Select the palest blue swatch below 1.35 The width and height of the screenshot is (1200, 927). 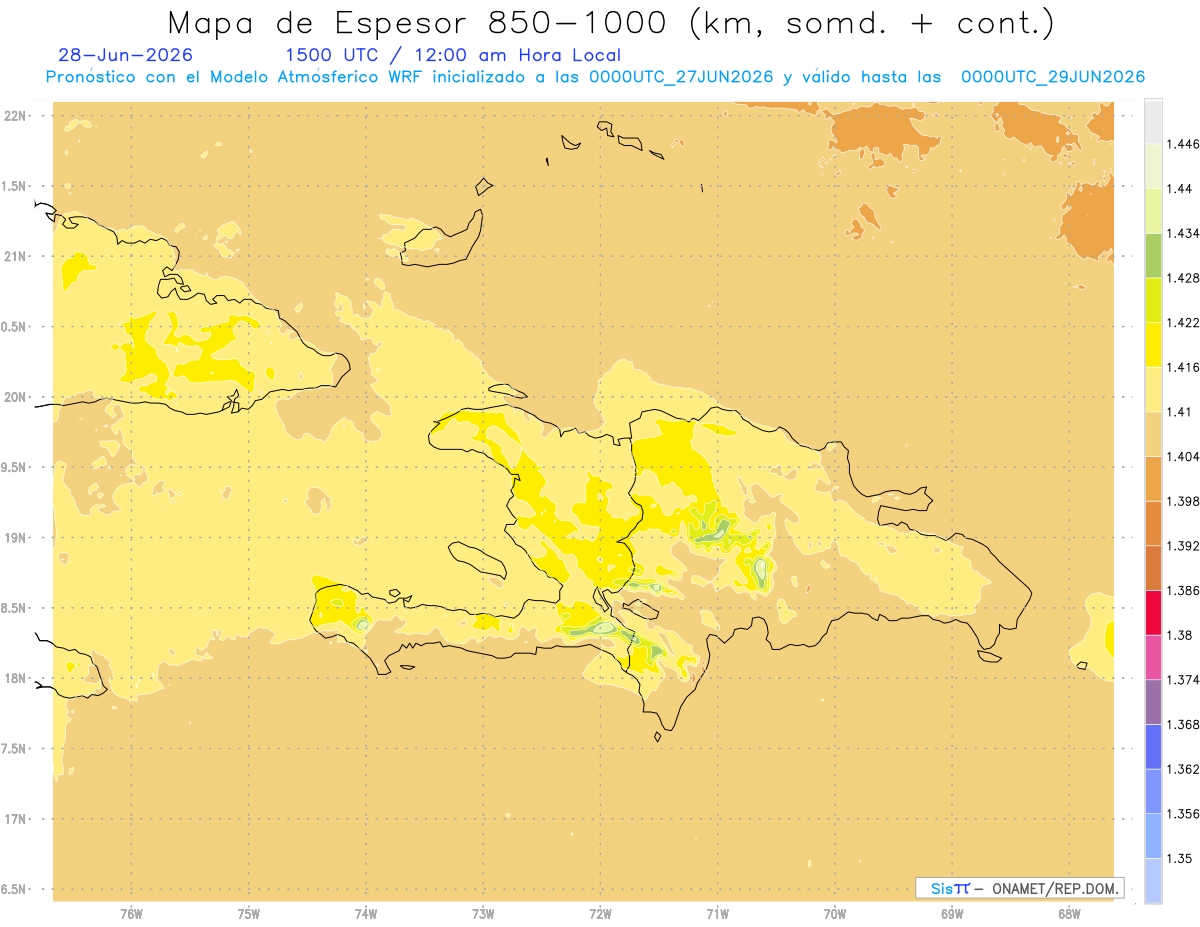pyautogui.click(x=1153, y=881)
